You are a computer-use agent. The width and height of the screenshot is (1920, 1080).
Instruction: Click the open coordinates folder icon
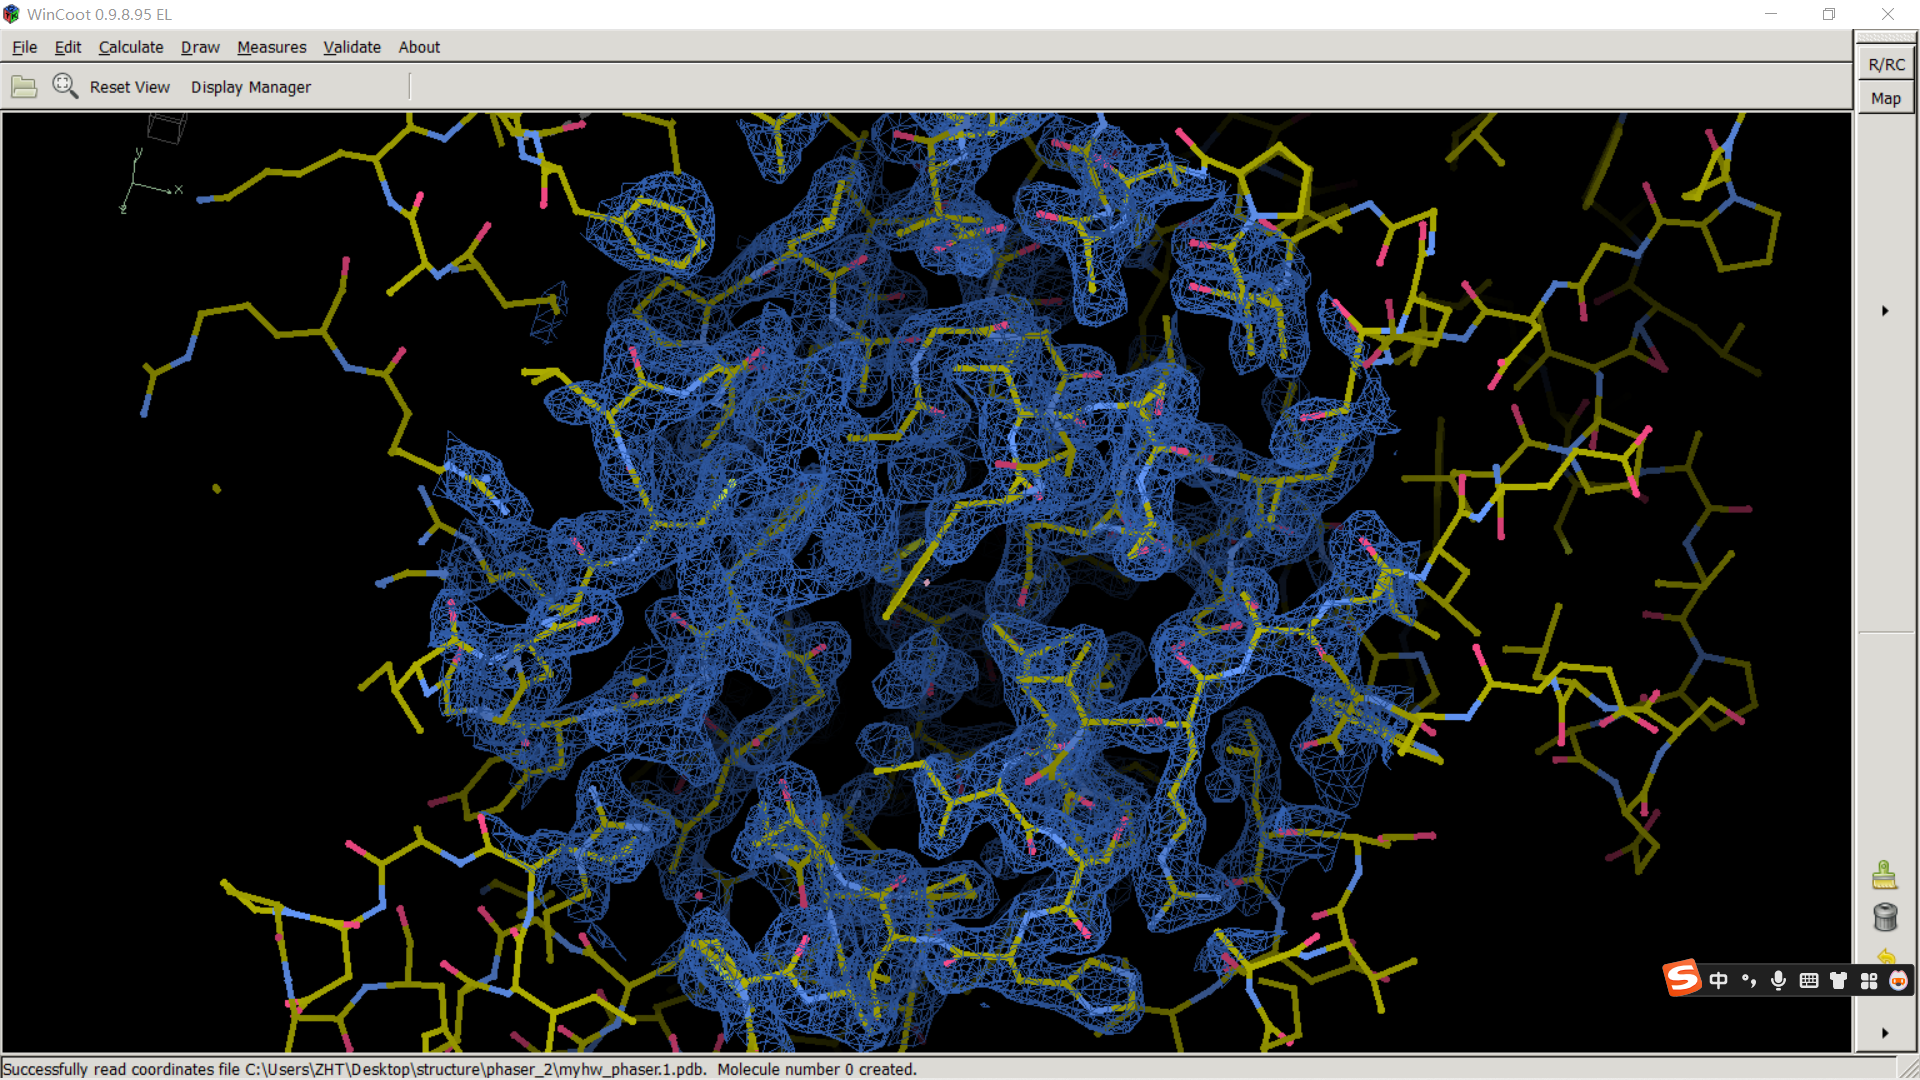[24, 87]
